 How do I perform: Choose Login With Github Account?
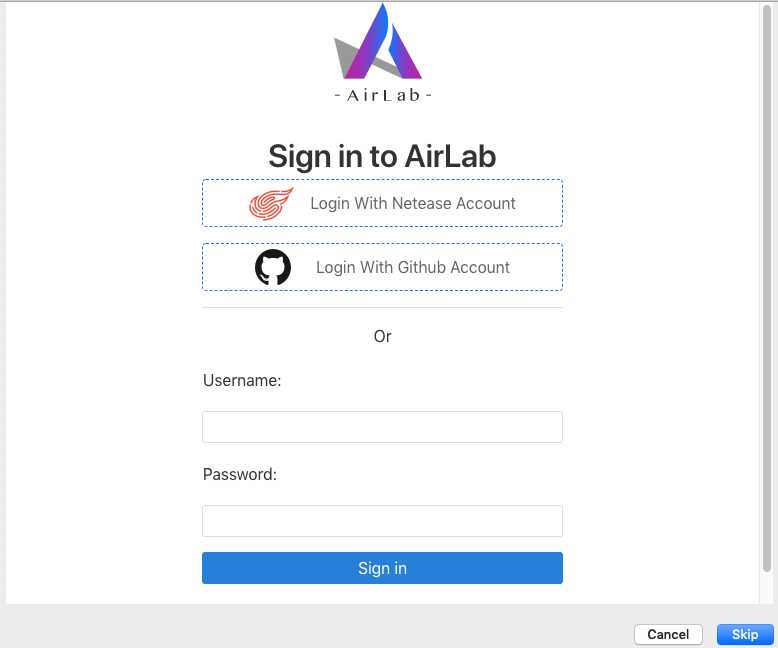(382, 267)
